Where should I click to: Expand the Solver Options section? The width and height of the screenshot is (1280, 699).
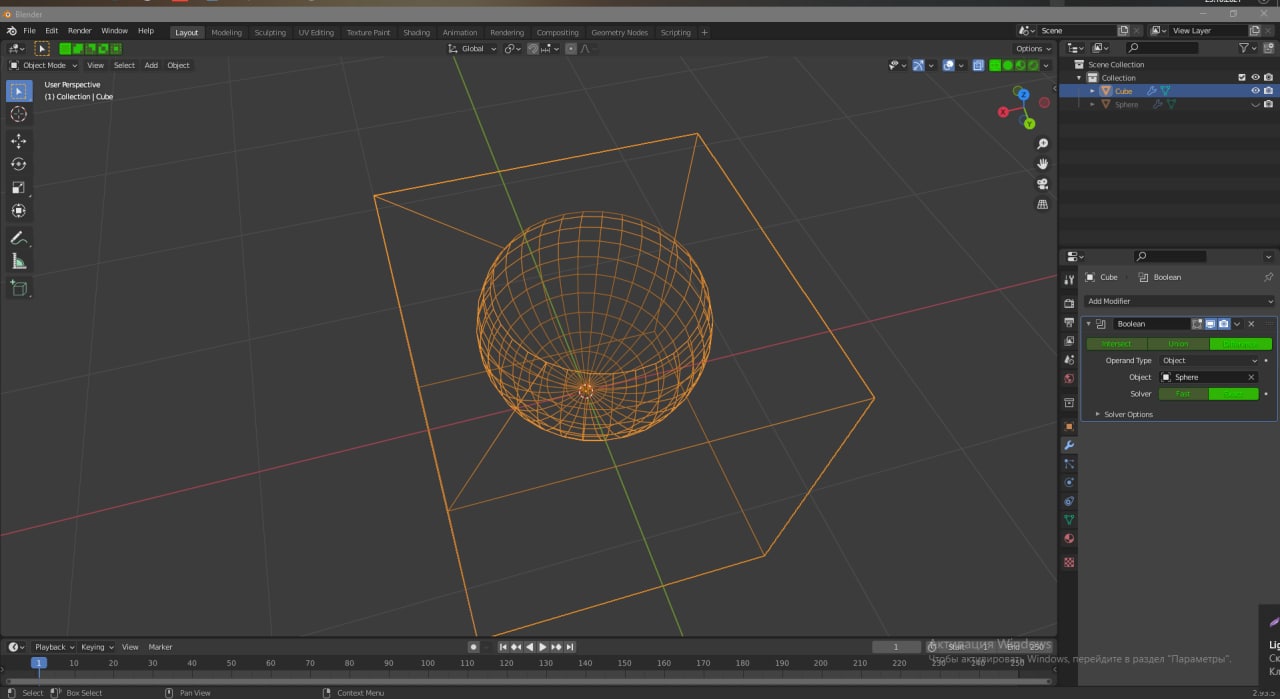(x=1127, y=414)
